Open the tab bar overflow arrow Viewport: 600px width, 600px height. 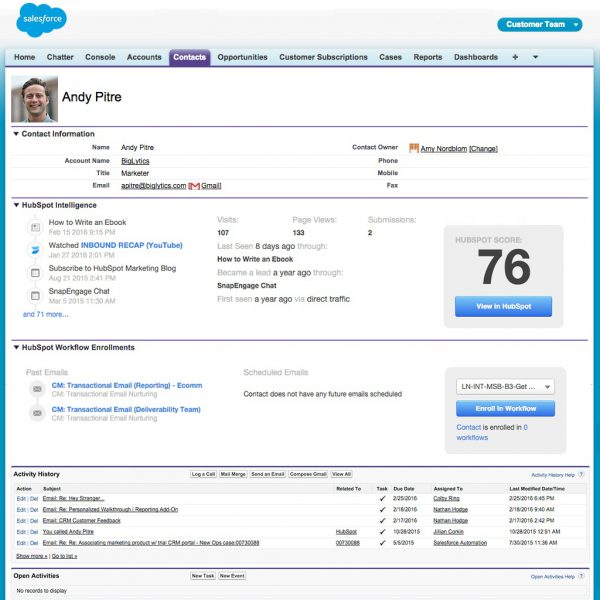click(x=535, y=57)
